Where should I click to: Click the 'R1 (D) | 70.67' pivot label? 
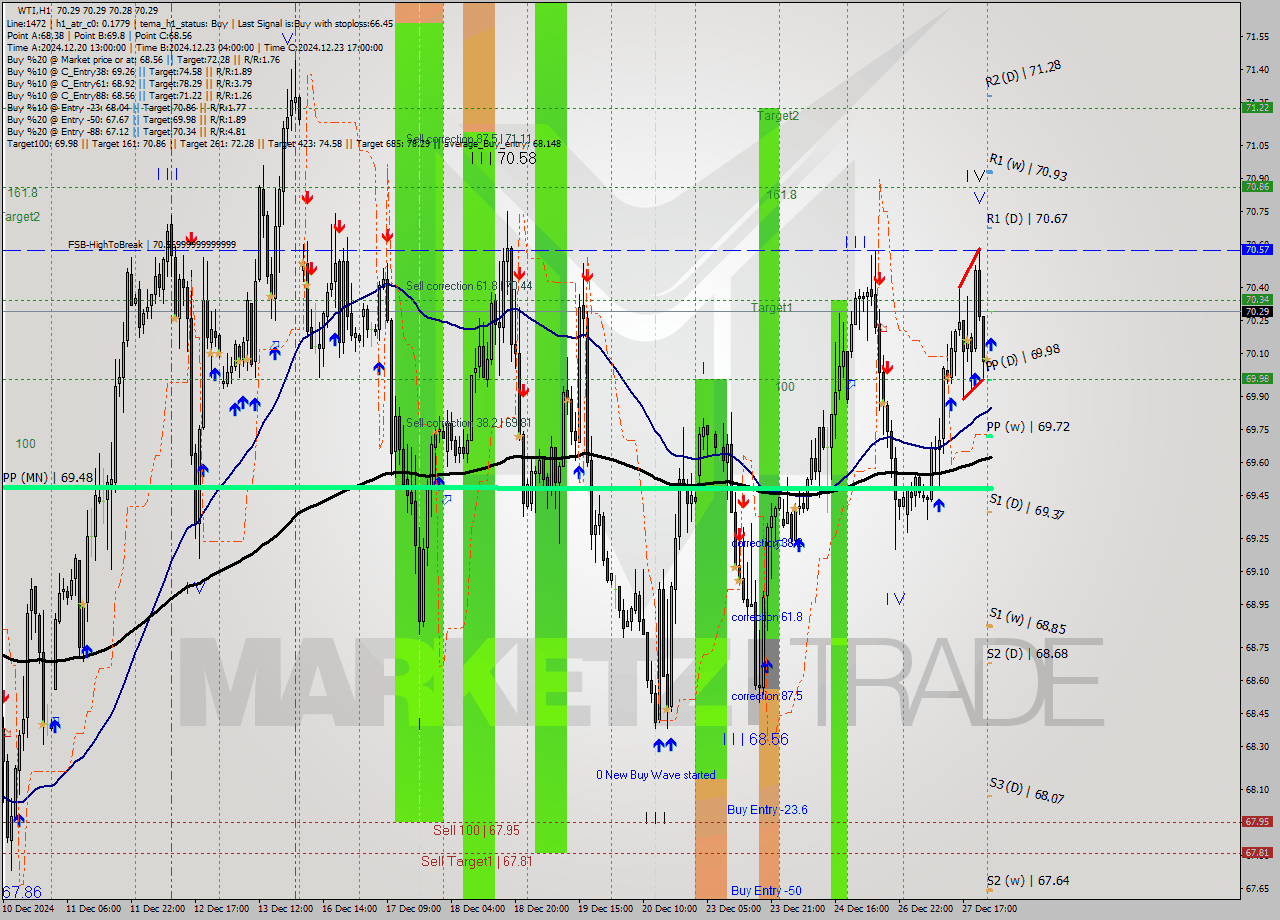point(1027,218)
